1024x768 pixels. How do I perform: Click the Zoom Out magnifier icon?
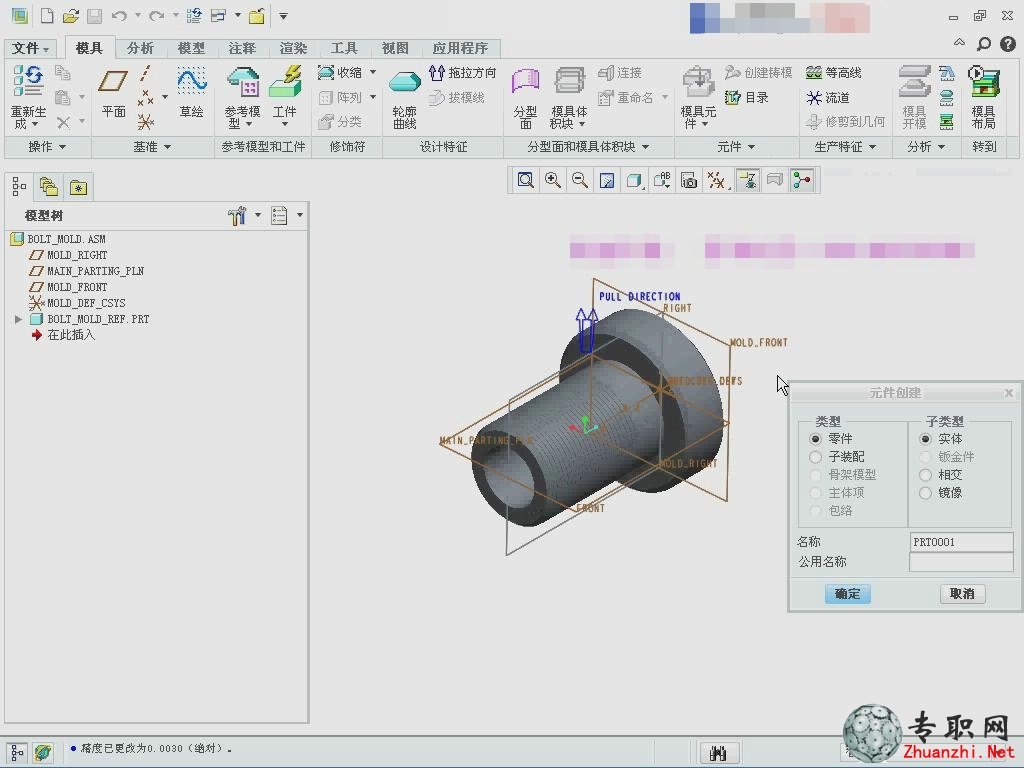pyautogui.click(x=579, y=180)
